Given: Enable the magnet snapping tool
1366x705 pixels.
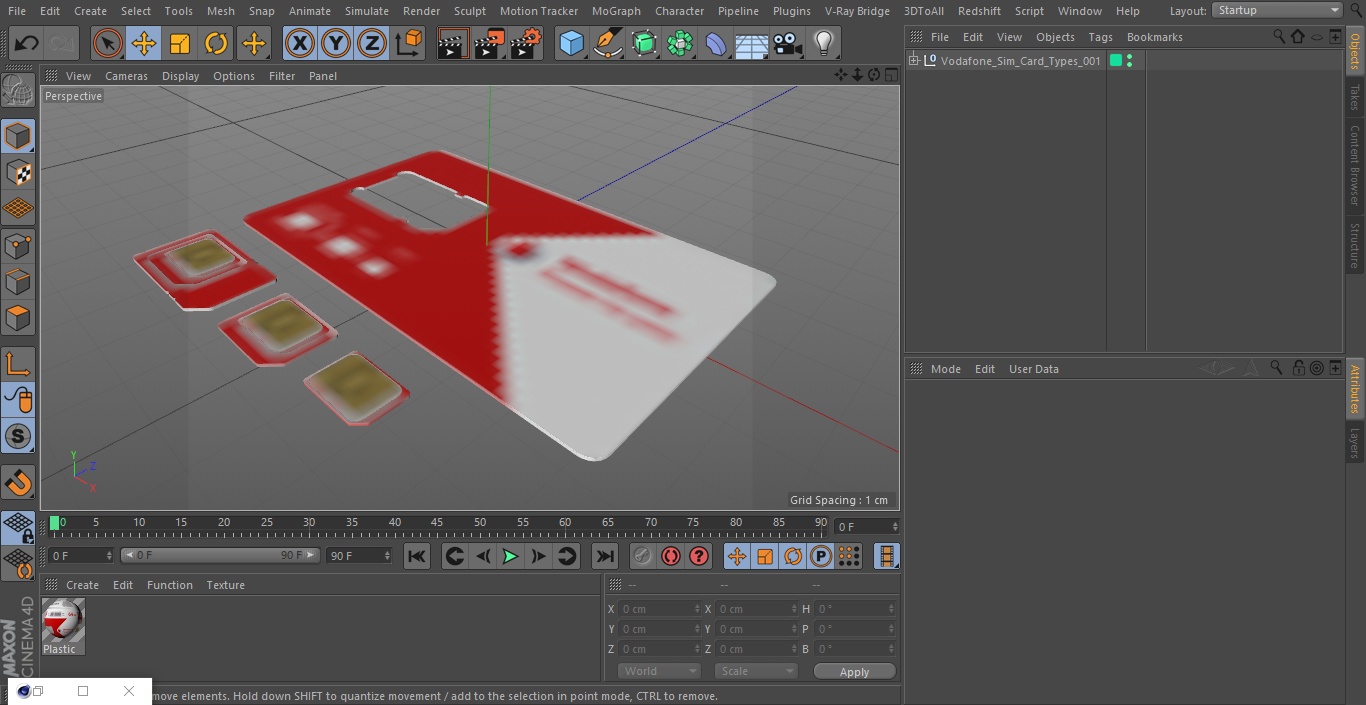Looking at the screenshot, I should click(18, 482).
